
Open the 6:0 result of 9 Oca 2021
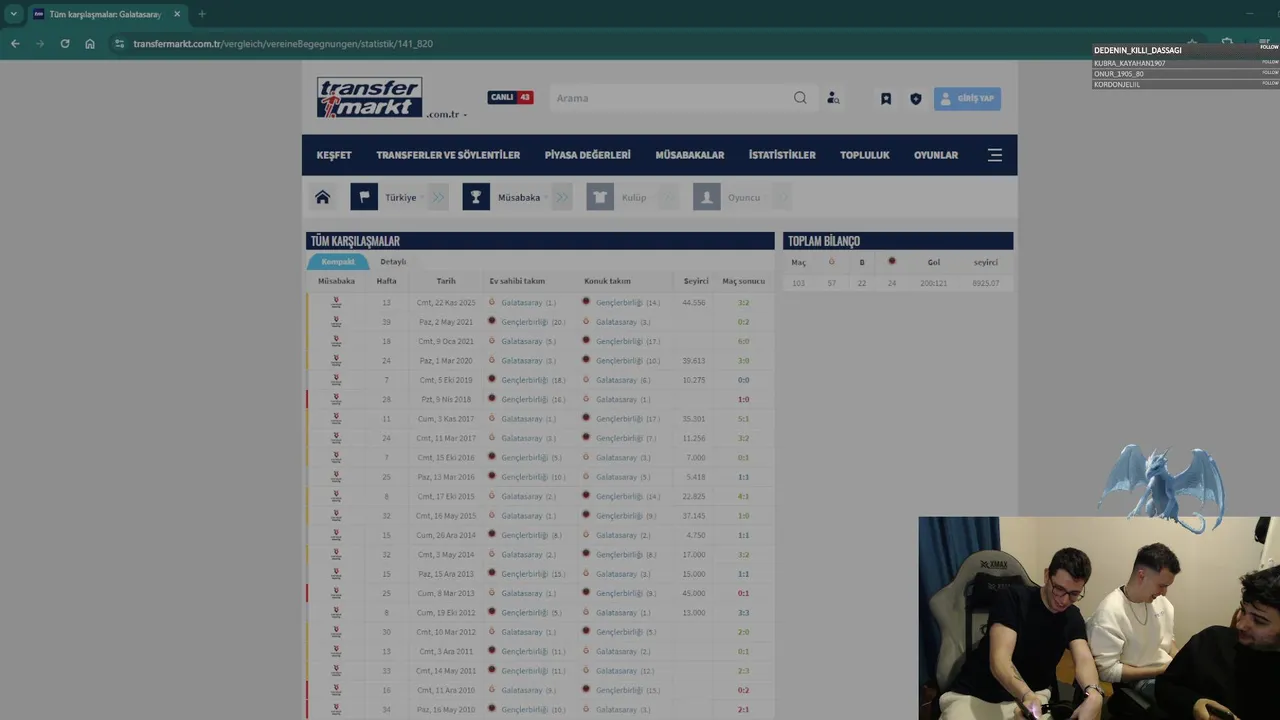tap(743, 341)
